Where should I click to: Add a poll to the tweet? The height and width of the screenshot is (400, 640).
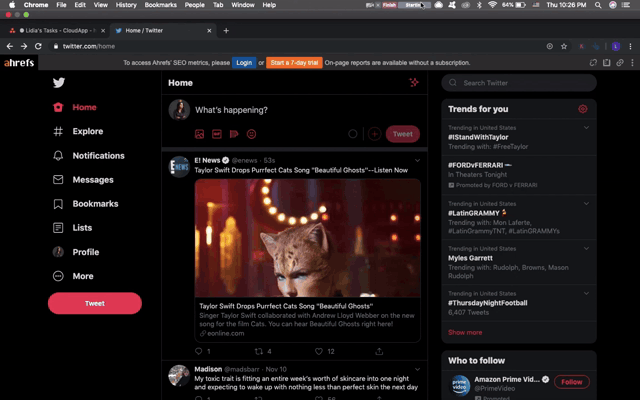234,134
